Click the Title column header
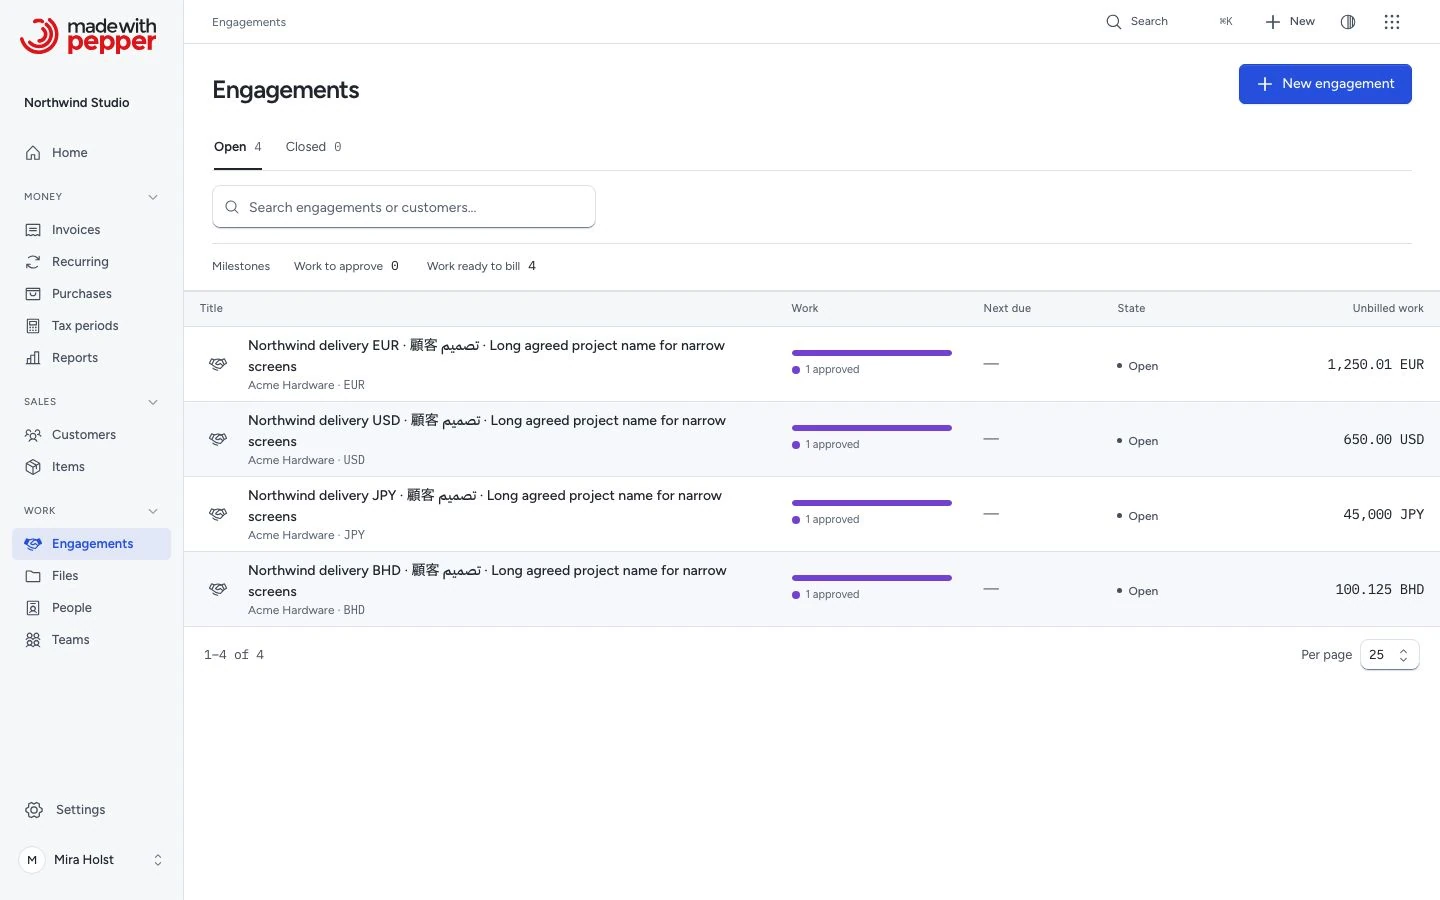Viewport: 1440px width, 900px height. coord(211,309)
